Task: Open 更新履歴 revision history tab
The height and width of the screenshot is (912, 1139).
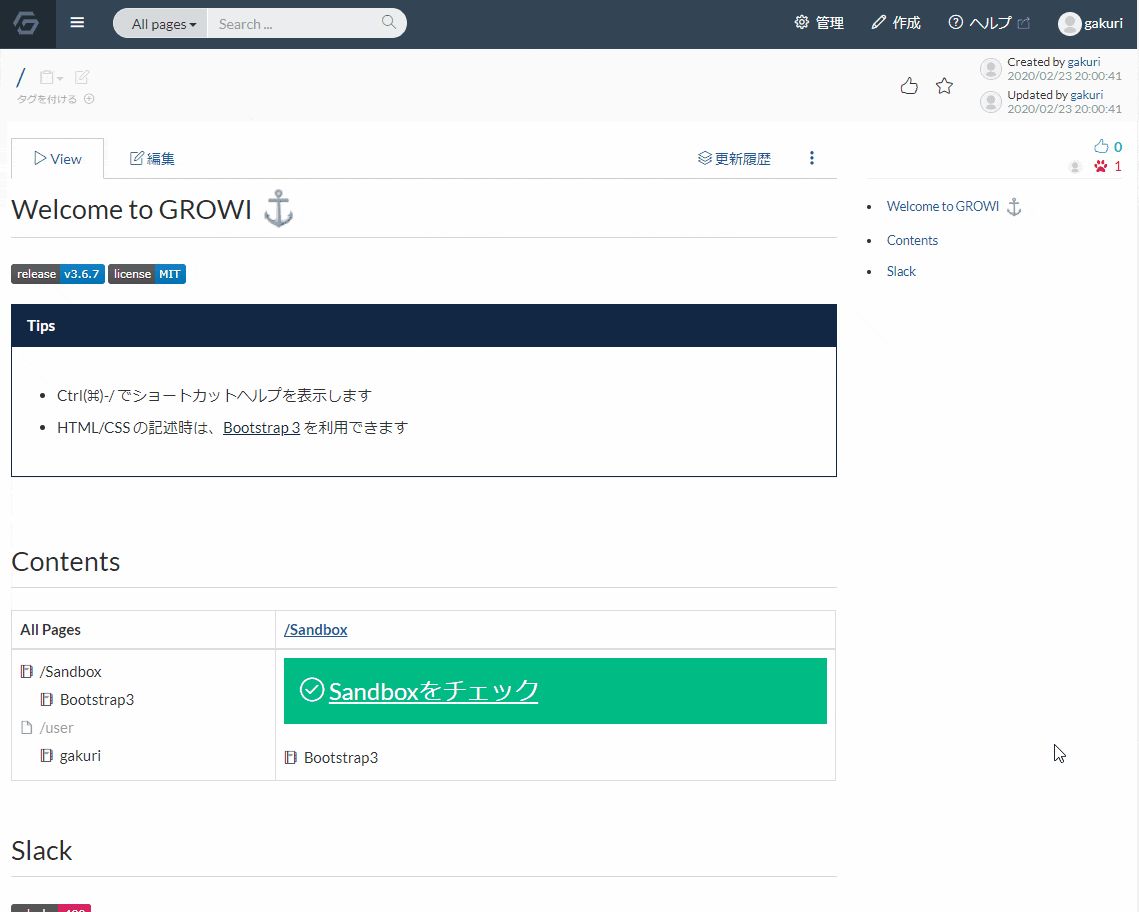Action: [x=734, y=158]
